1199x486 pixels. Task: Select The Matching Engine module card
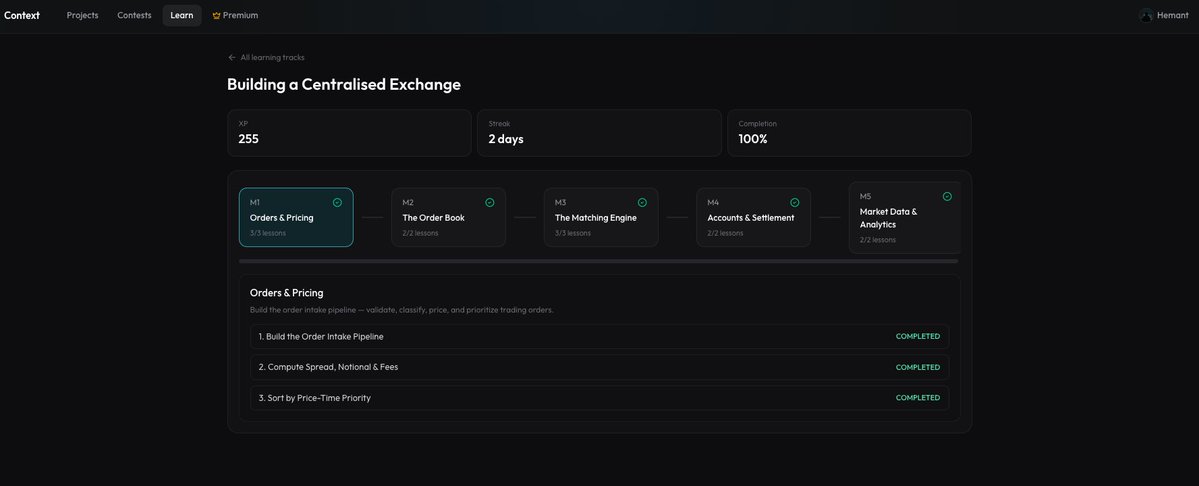(x=600, y=217)
